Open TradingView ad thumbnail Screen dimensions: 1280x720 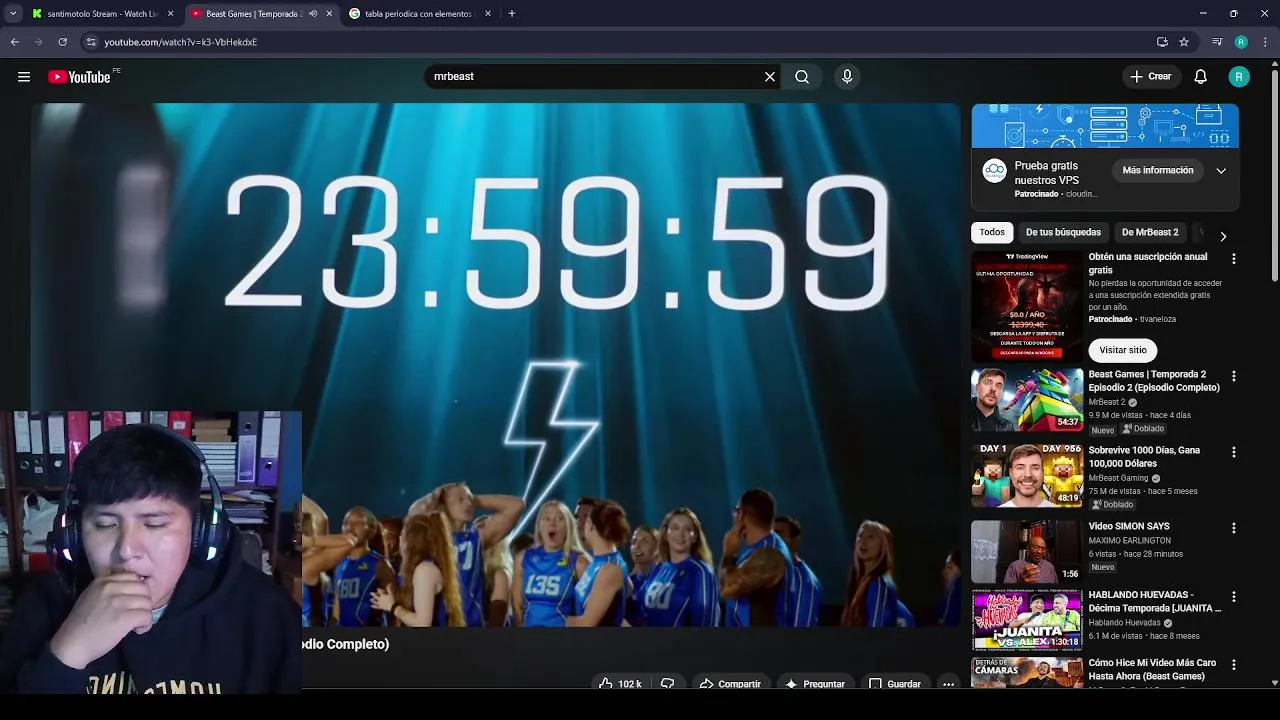(1027, 305)
